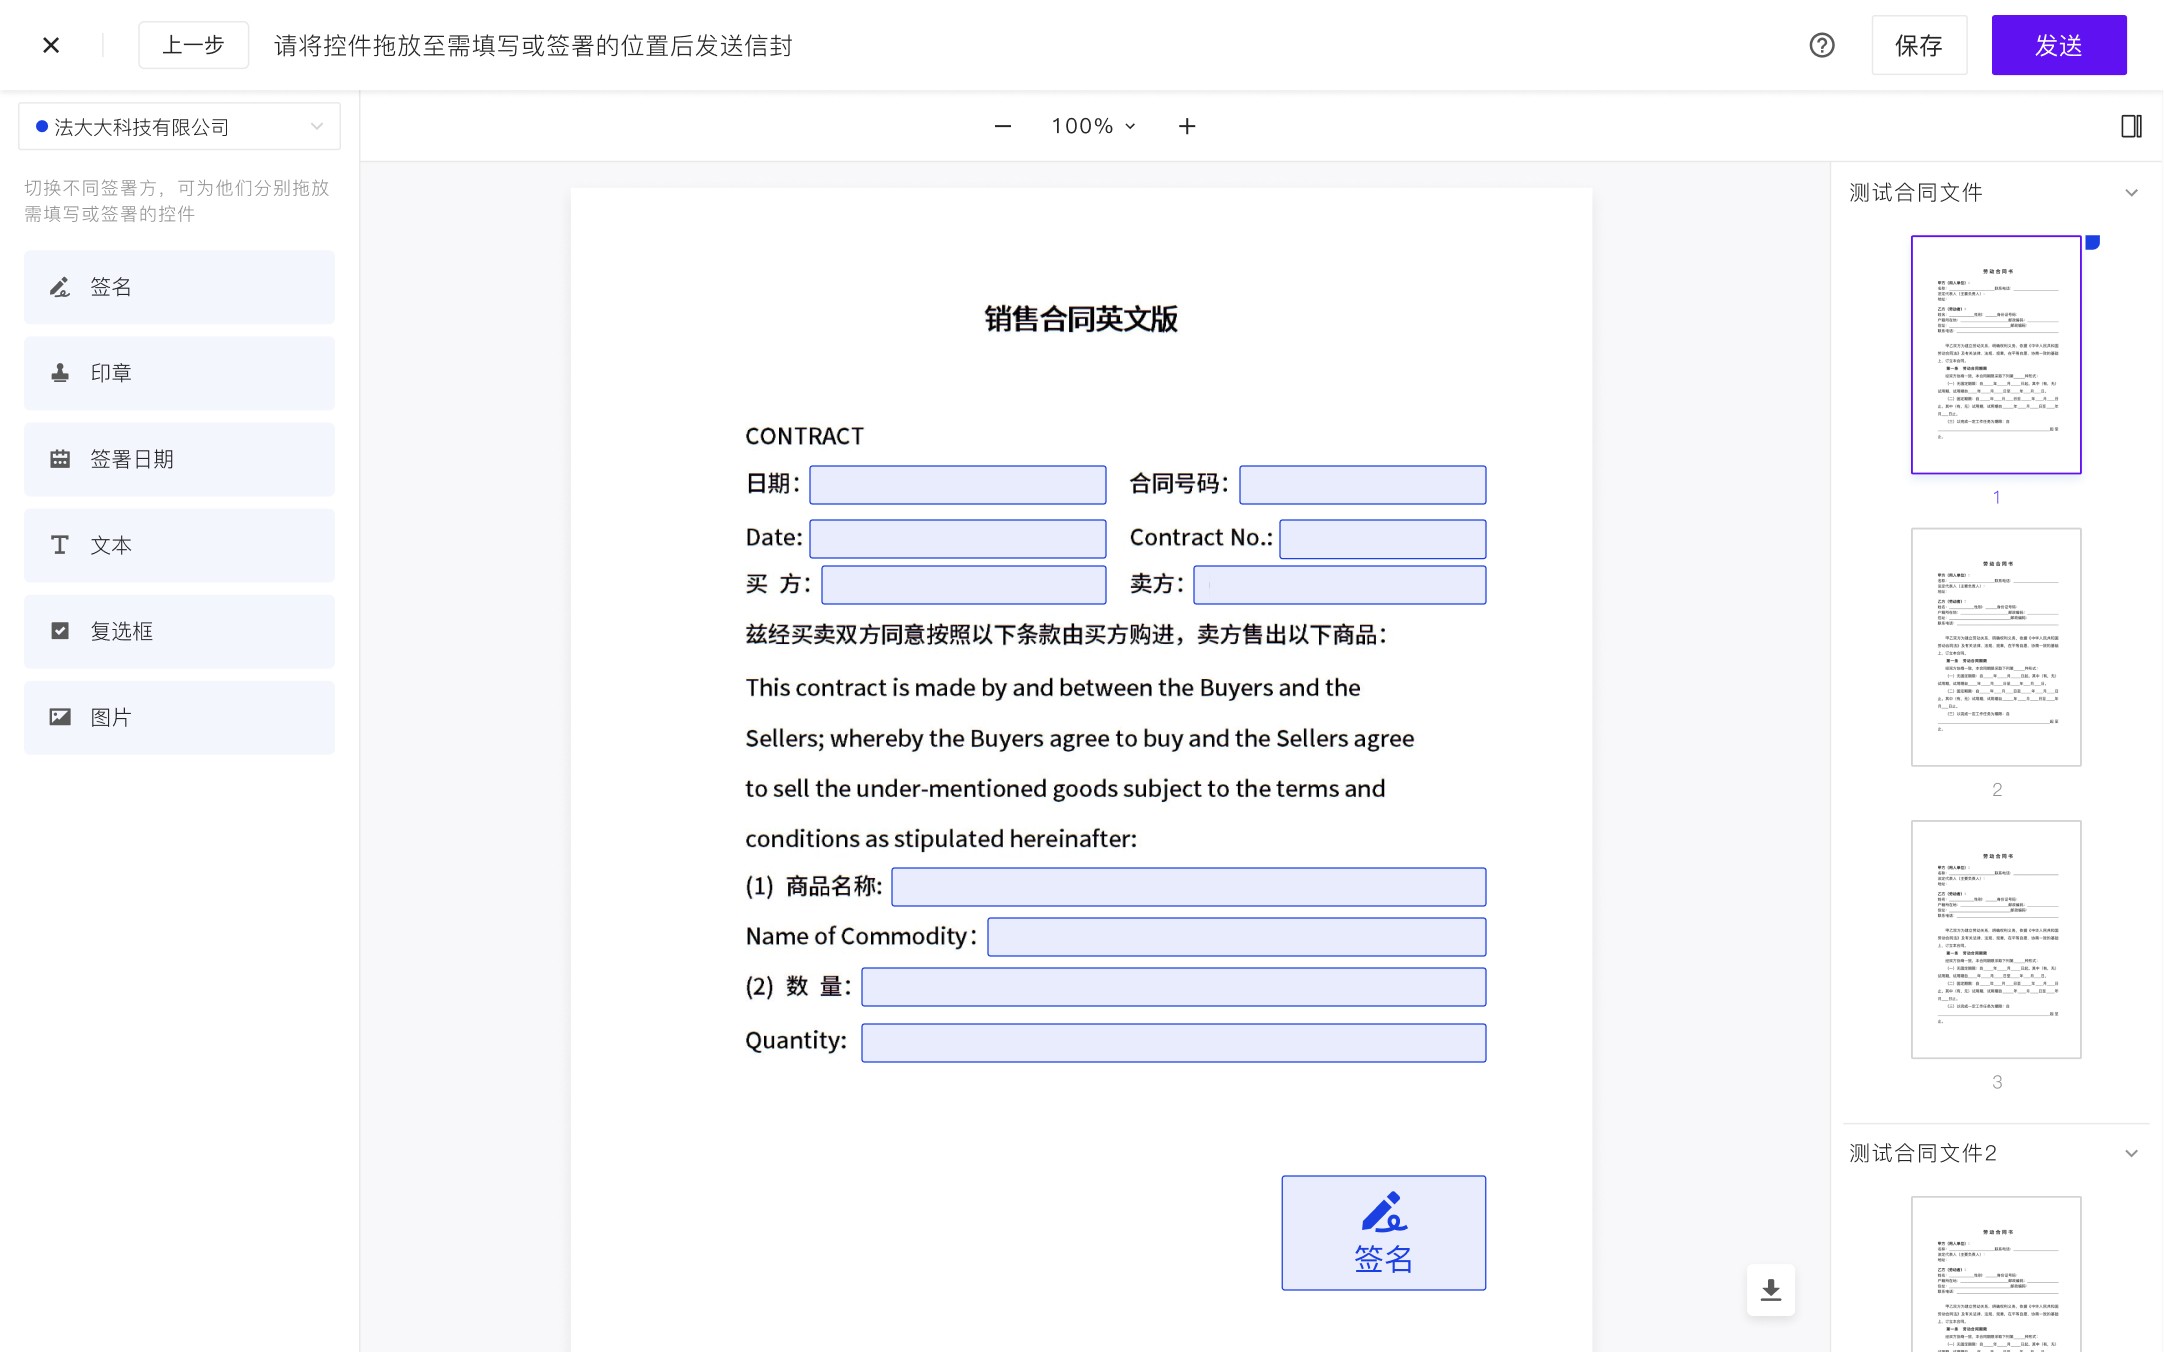The width and height of the screenshot is (2164, 1352).
Task: Click the download arrow icon
Action: (1770, 1290)
